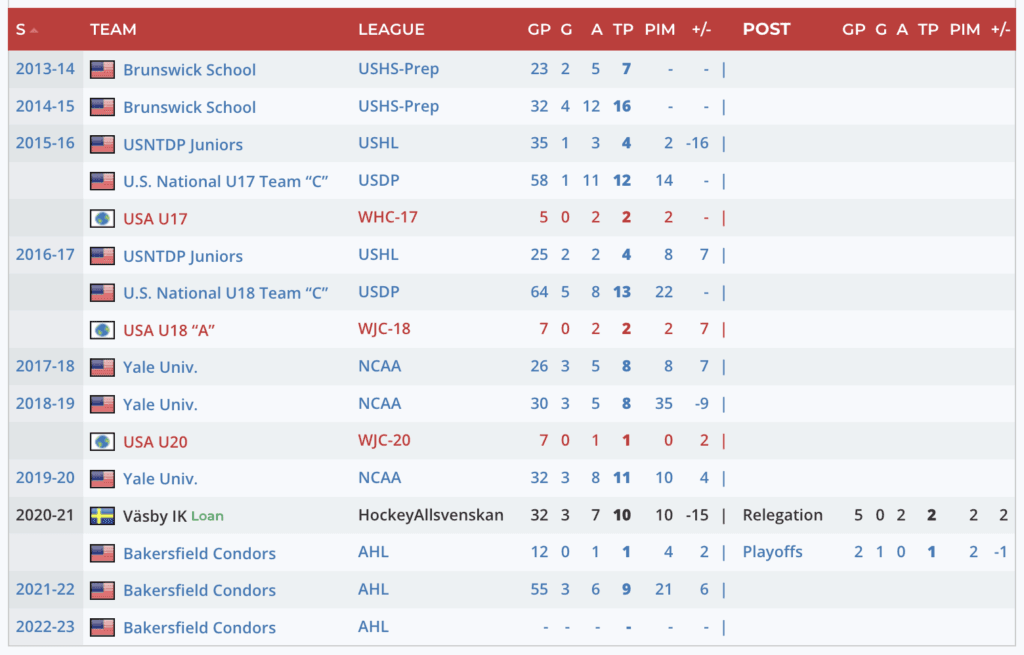Open the 2021-22 Bakersfield Condors AHL link
The image size is (1024, 655).
[373, 590]
